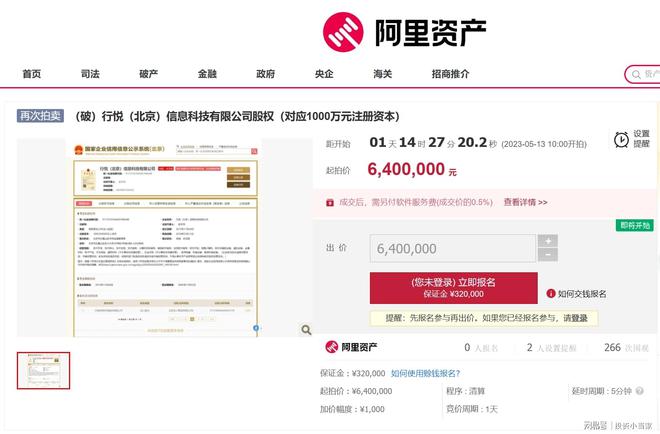Open the 招商推介 navigation tab

[450, 74]
